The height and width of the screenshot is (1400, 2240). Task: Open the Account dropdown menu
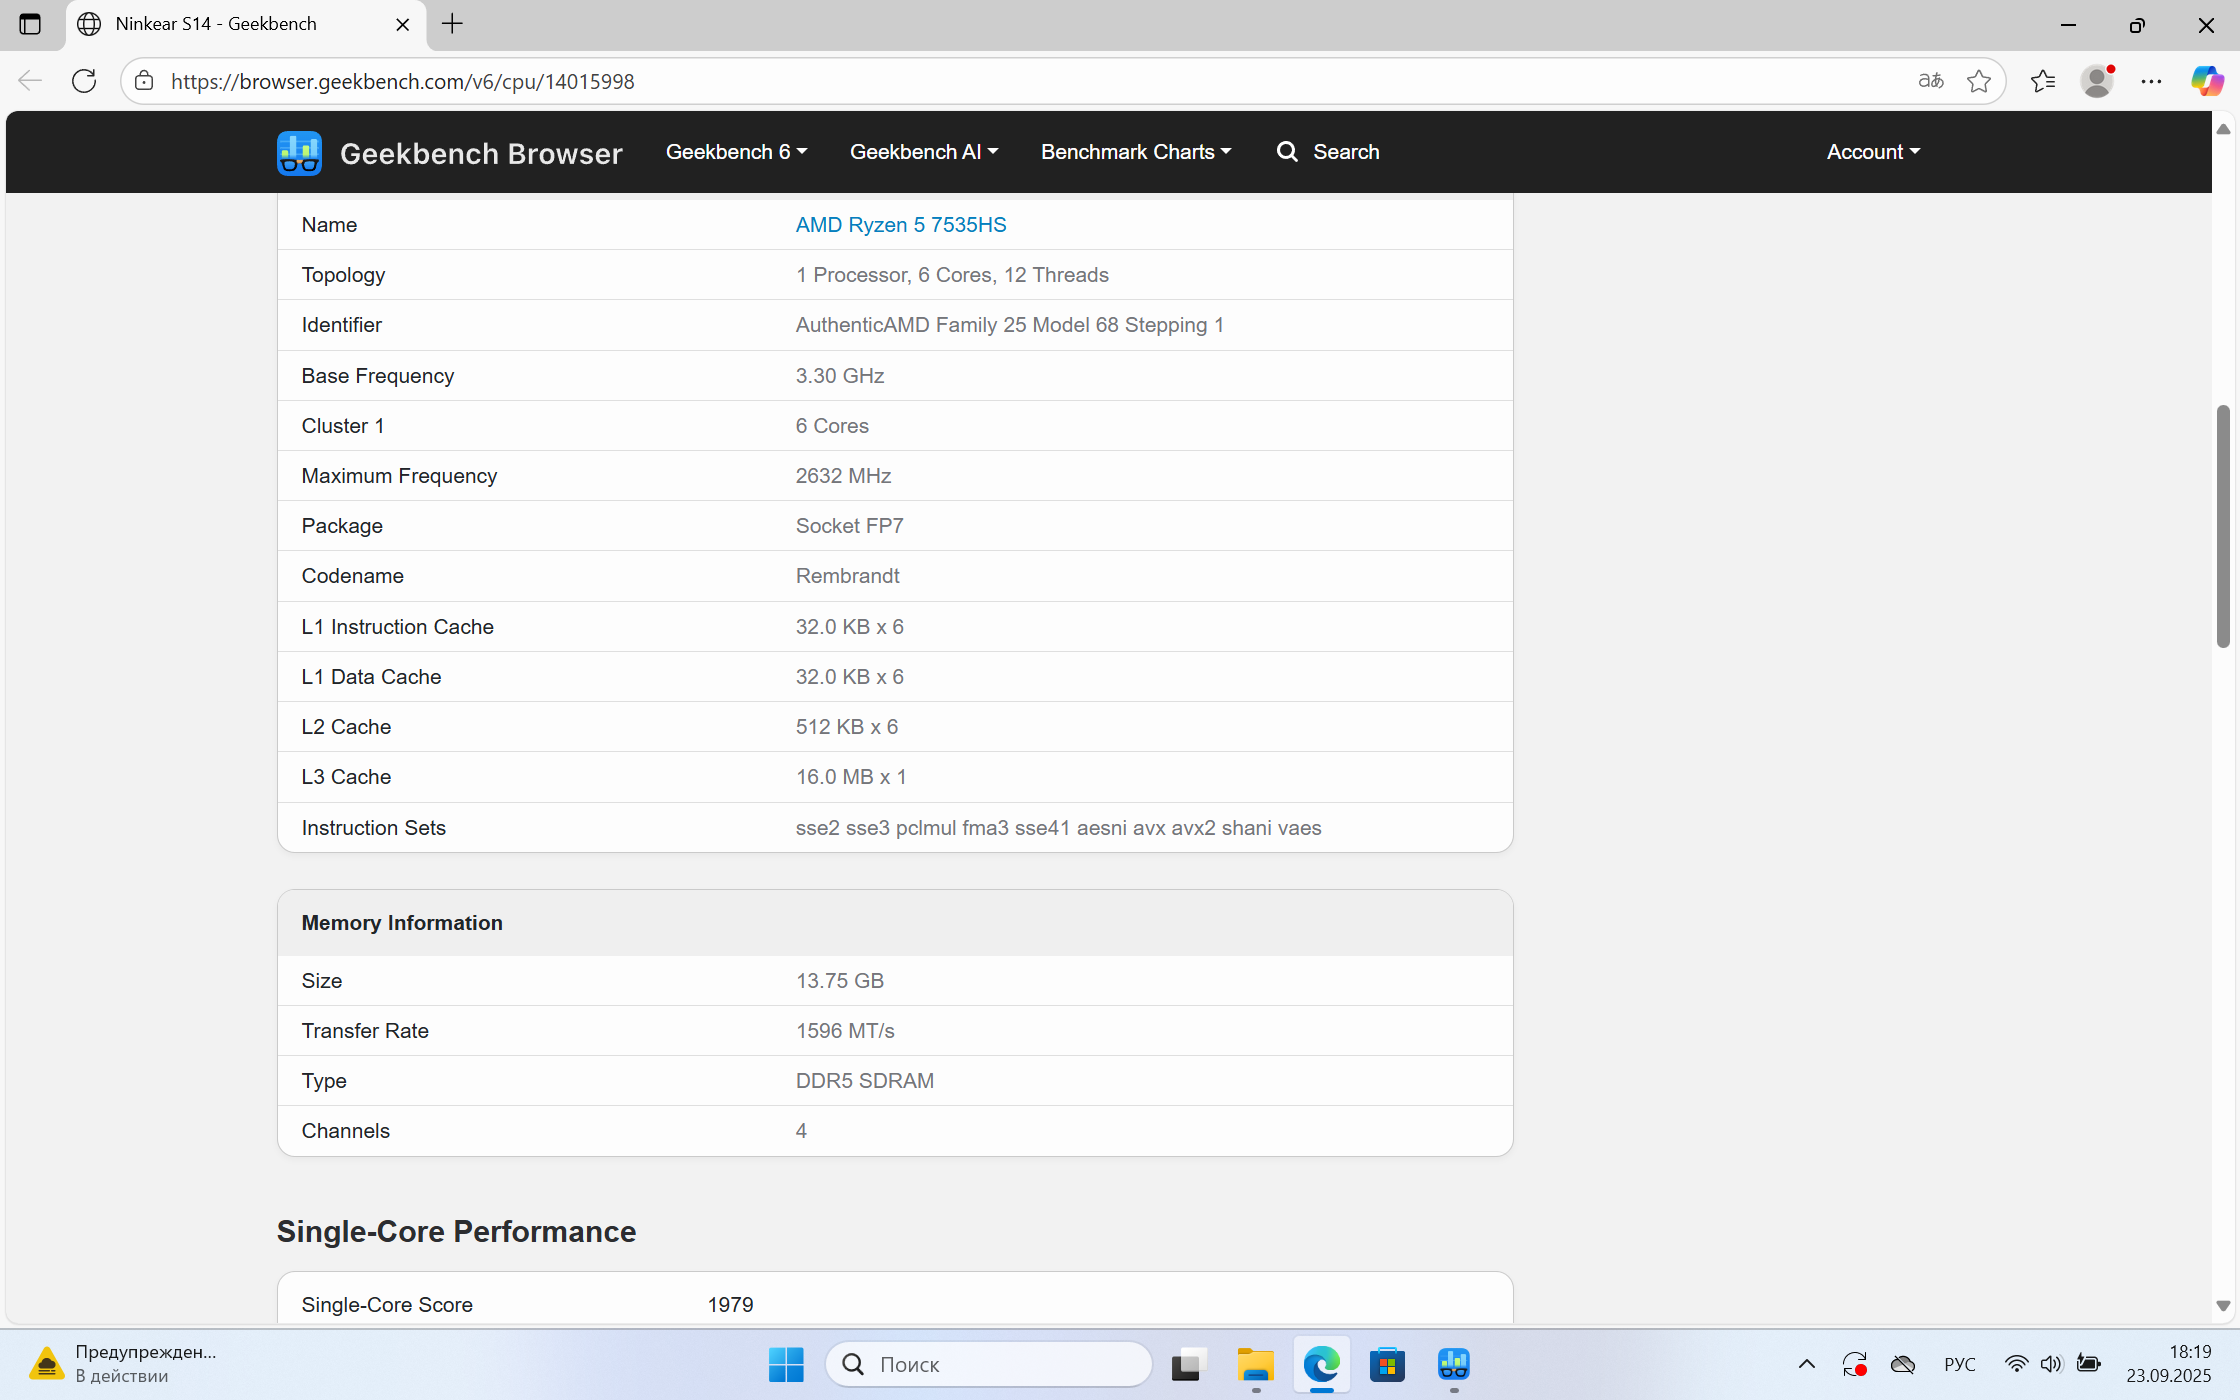(1872, 152)
